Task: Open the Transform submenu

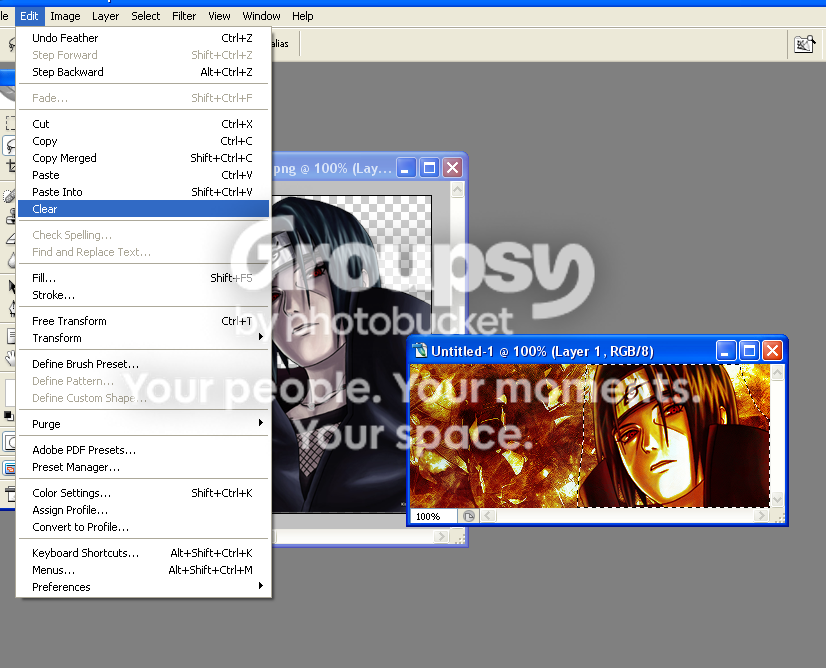Action: (x=143, y=338)
